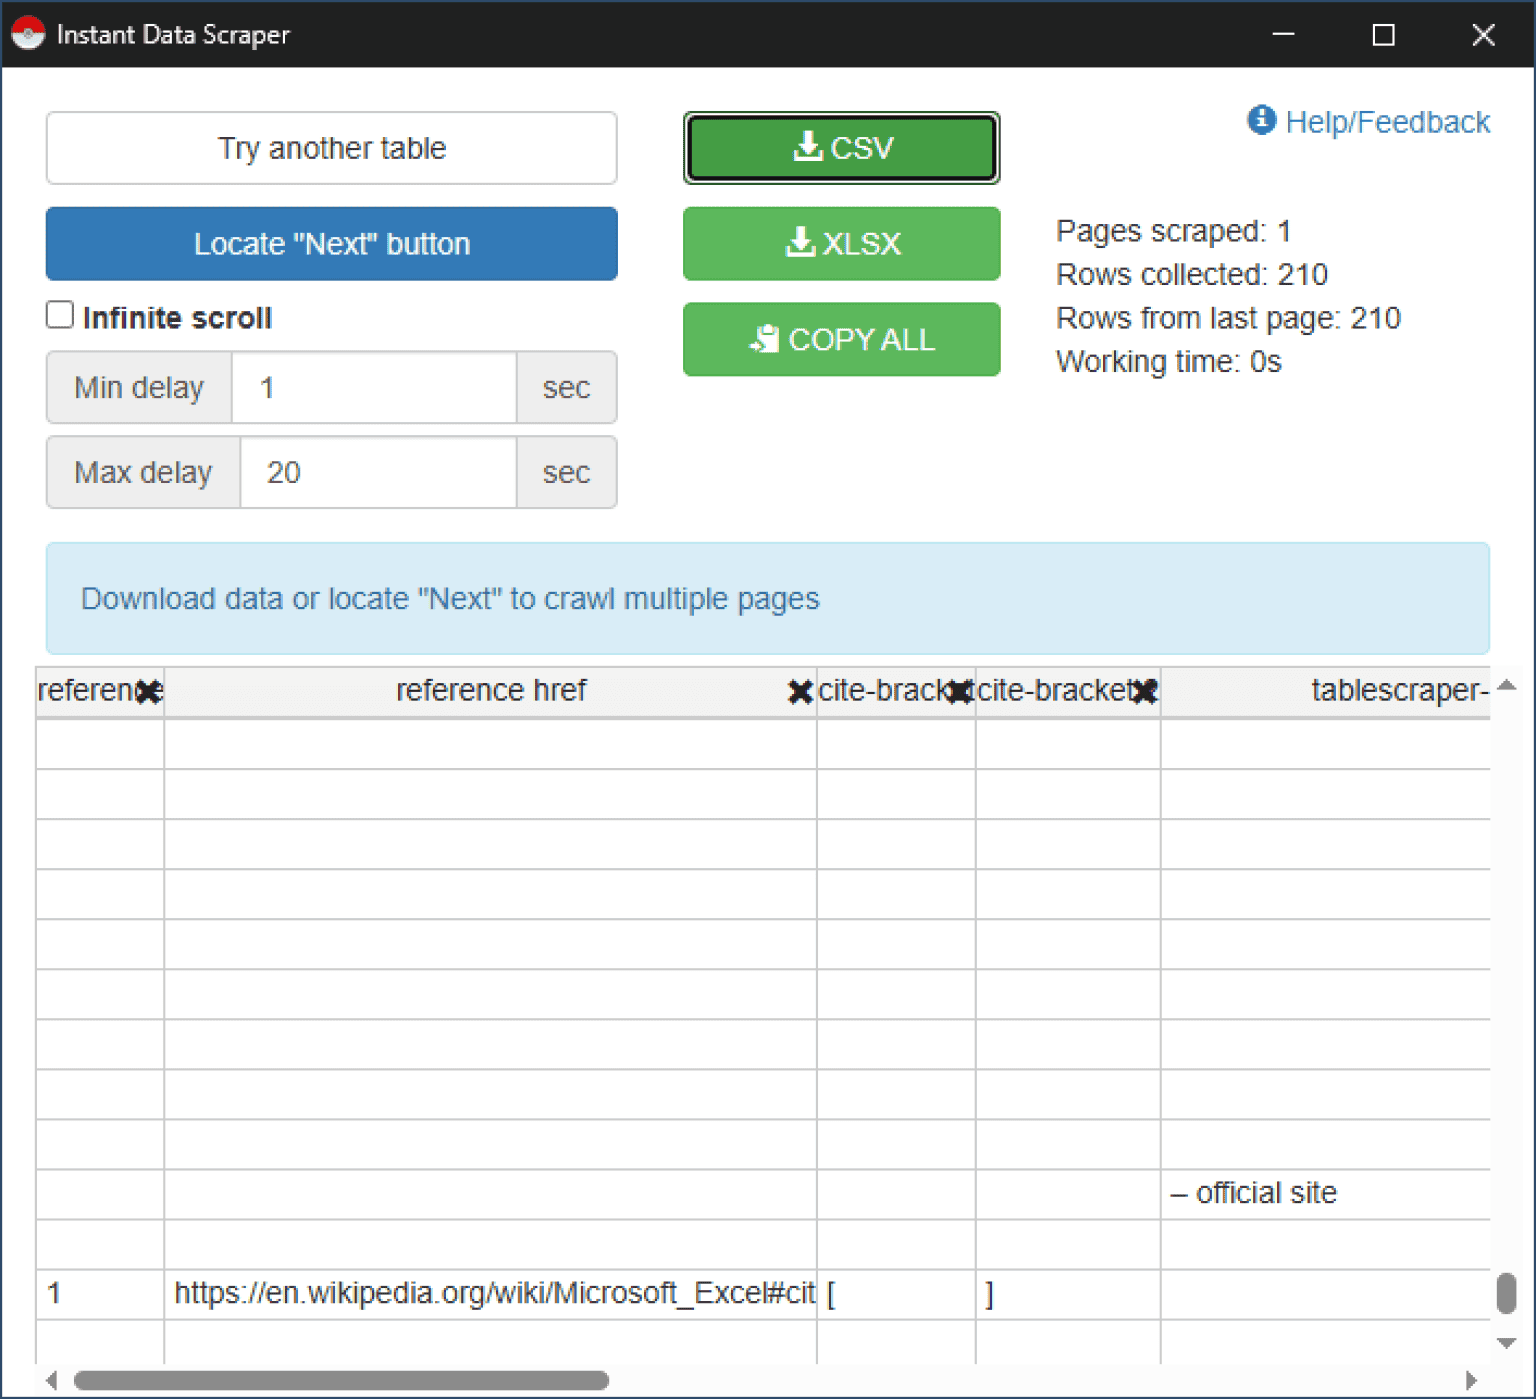This screenshot has width=1536, height=1399.
Task: Copy all scraped rows with COPY ALL
Action: 841,339
